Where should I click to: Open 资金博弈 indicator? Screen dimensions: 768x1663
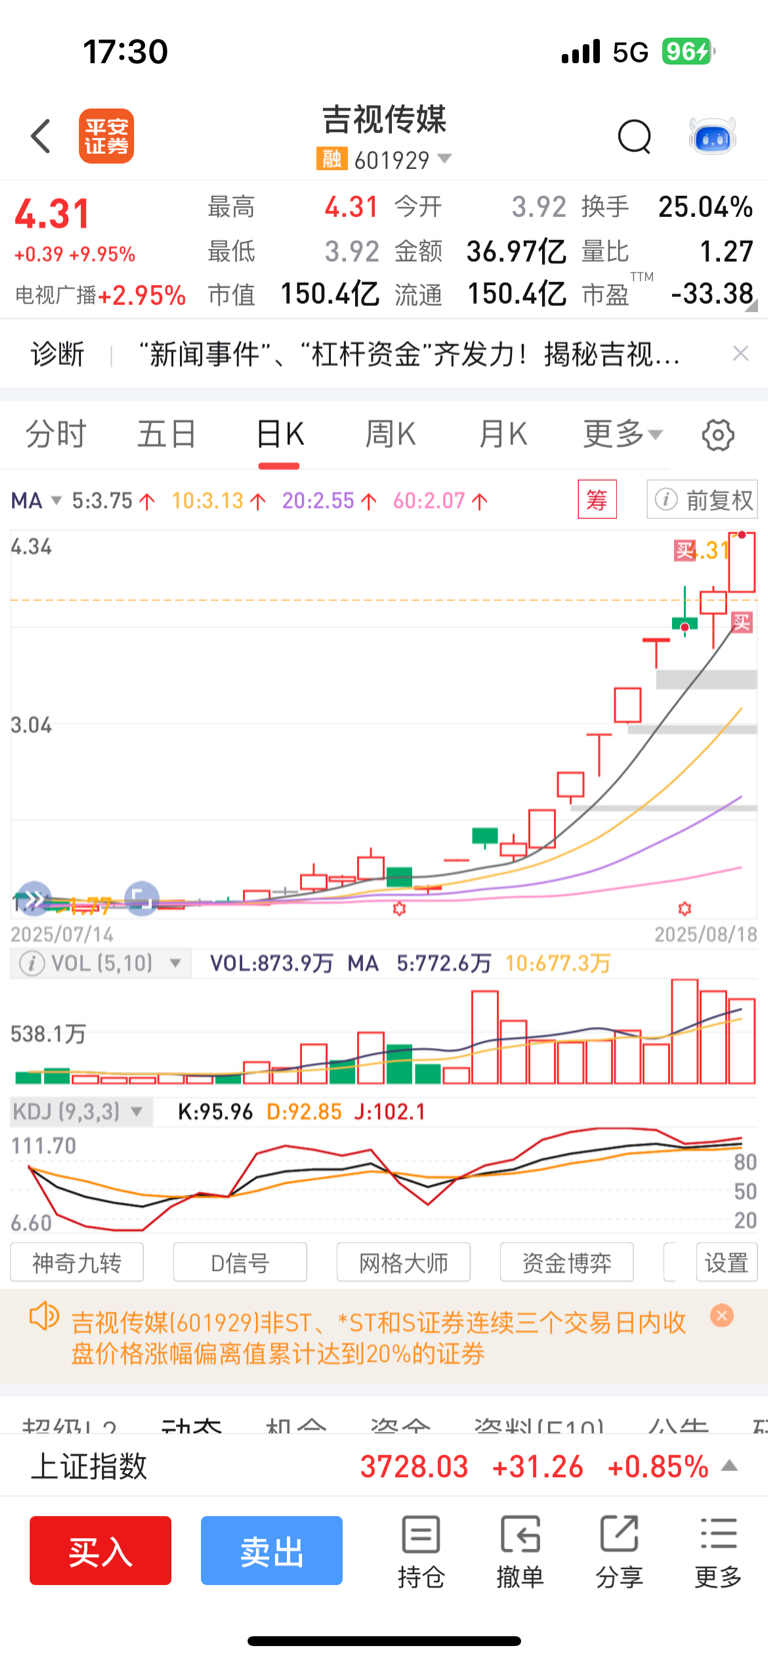tap(567, 1262)
